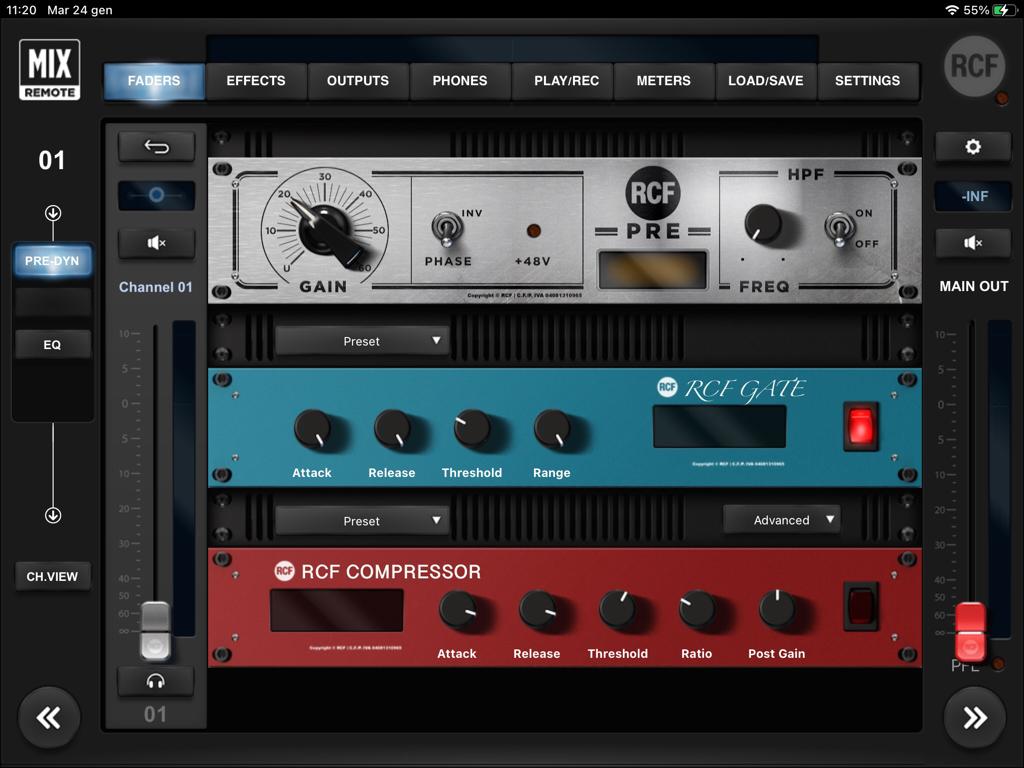Toggle +48V phantom power
Viewport: 1024px width, 768px height.
534,231
